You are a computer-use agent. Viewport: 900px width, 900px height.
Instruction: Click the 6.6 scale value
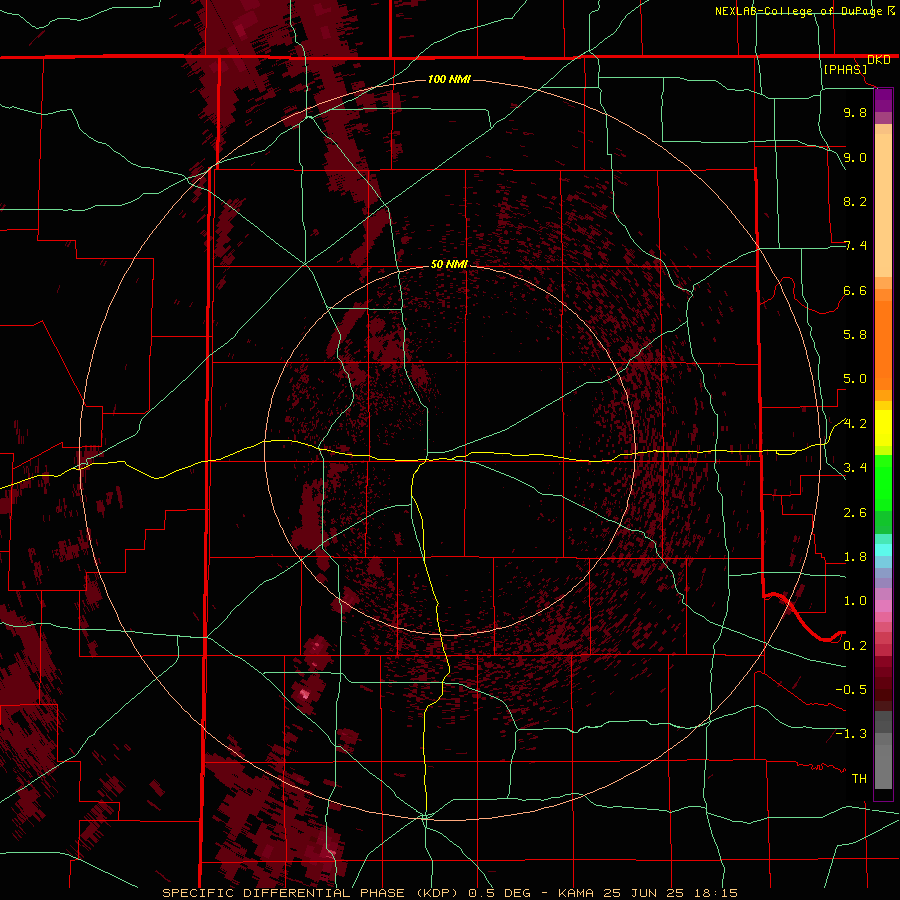[x=855, y=290]
